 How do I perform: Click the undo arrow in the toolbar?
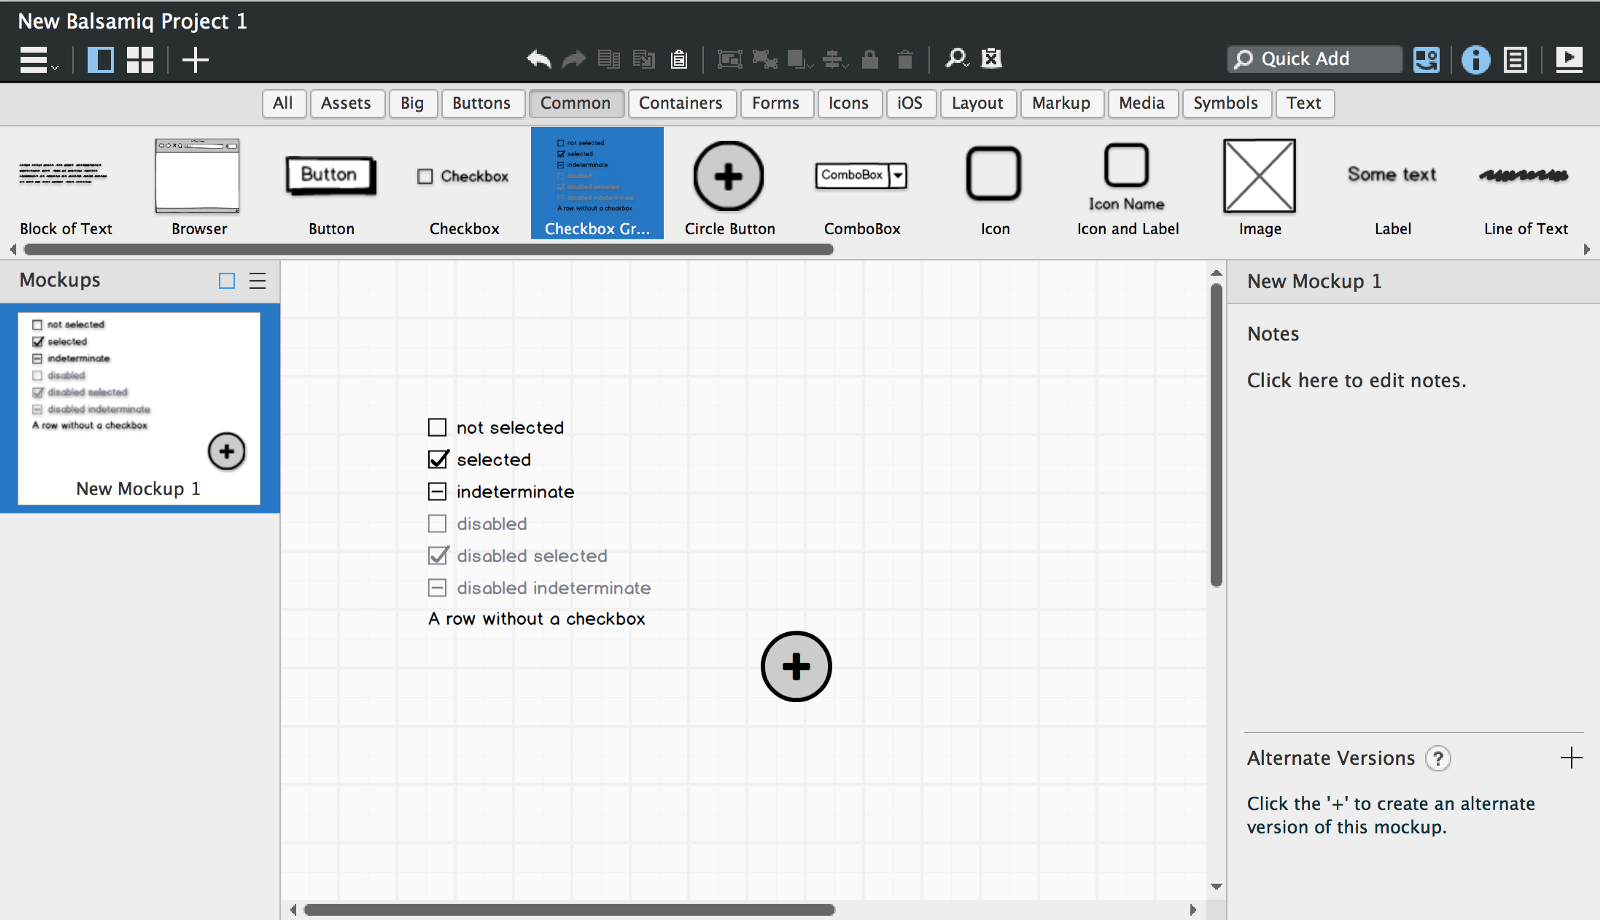click(x=539, y=59)
